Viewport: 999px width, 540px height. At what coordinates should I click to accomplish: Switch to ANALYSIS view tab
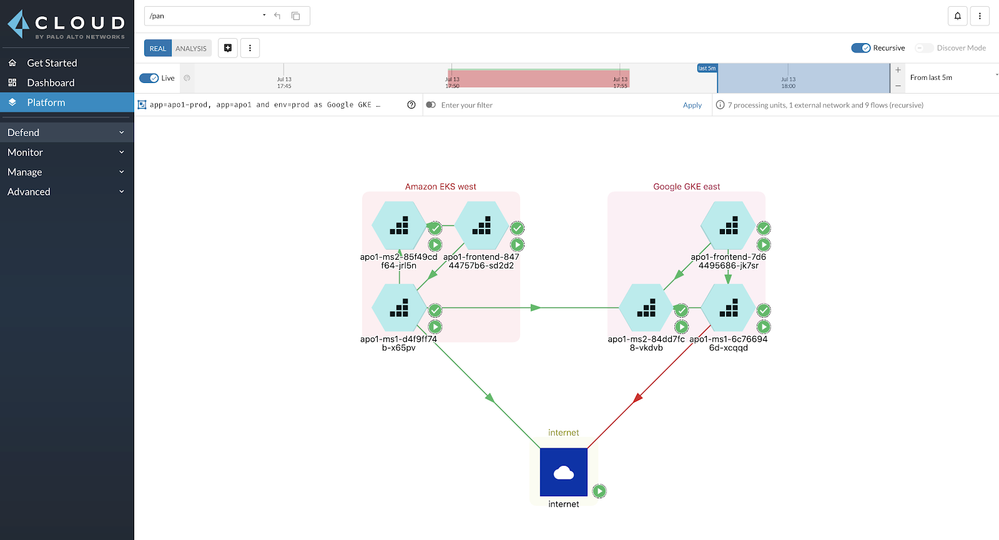point(191,48)
